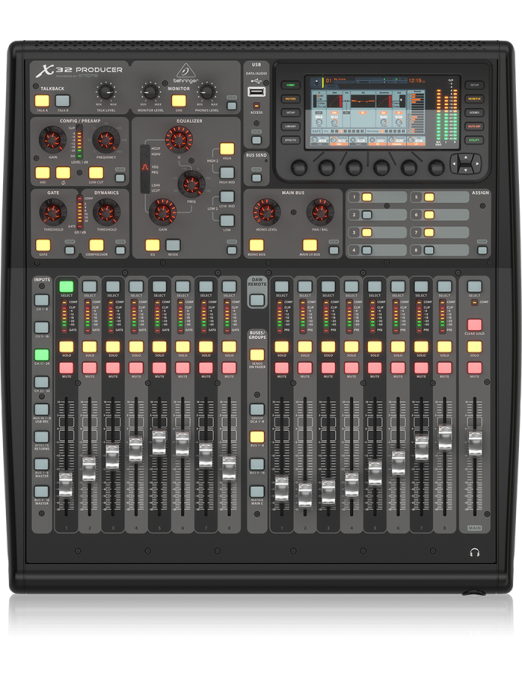
Task: Click the Pan/Bal encoder
Action: click(320, 212)
